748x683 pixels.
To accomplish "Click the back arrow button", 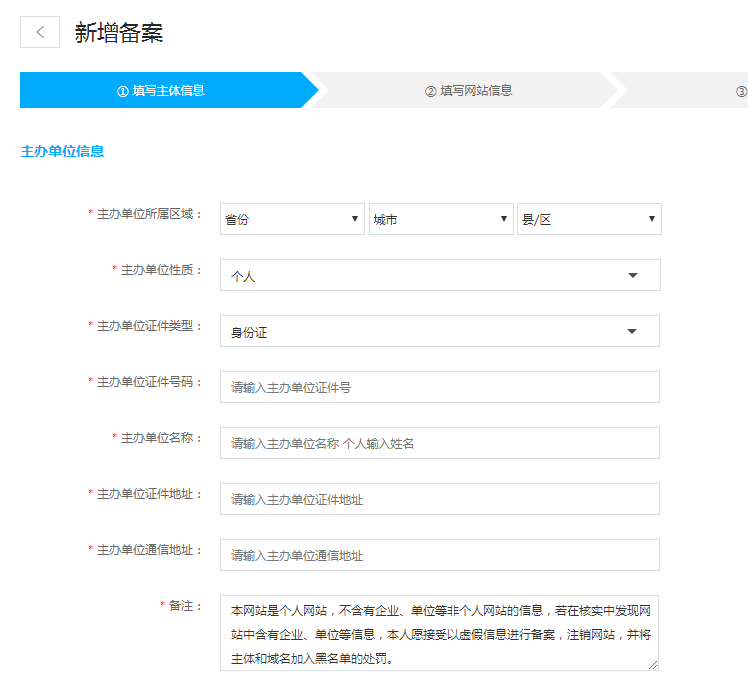I will tap(40, 32).
